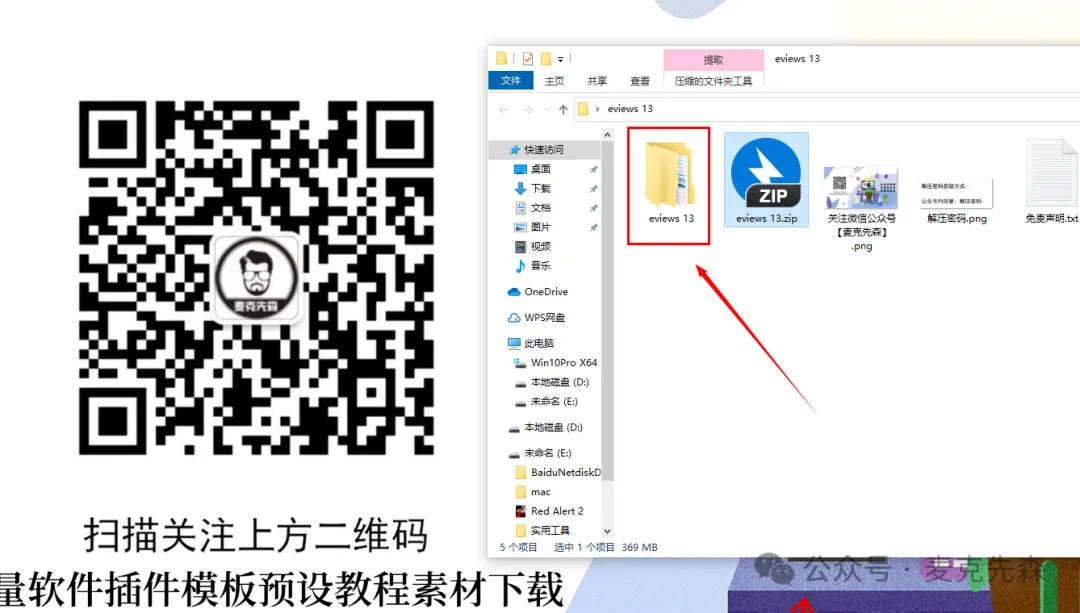Open the recent locations dropdown arrow
Image resolution: width=1080 pixels, height=613 pixels.
click(547, 110)
